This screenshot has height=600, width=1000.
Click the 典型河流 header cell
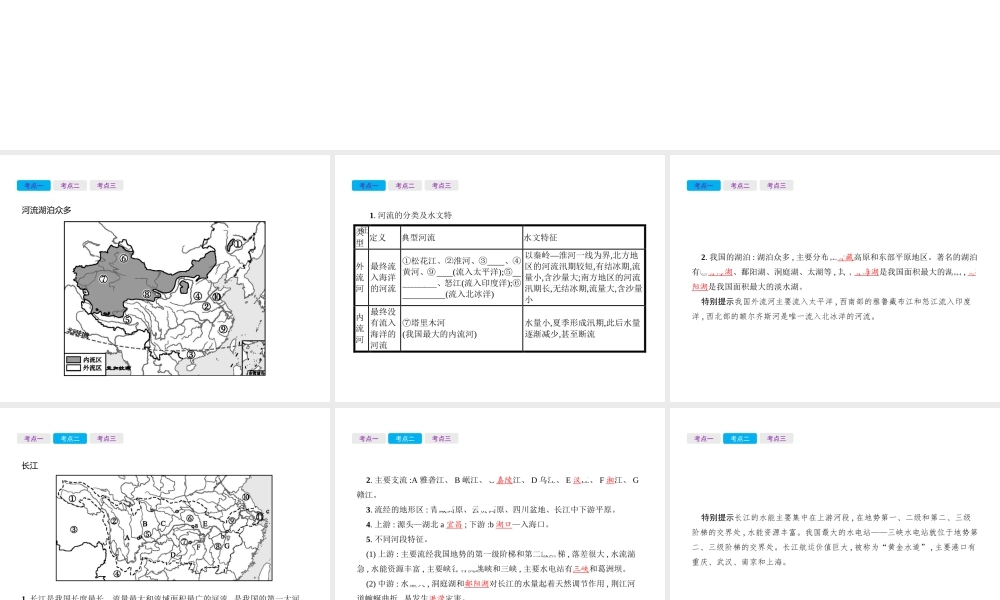coord(461,237)
